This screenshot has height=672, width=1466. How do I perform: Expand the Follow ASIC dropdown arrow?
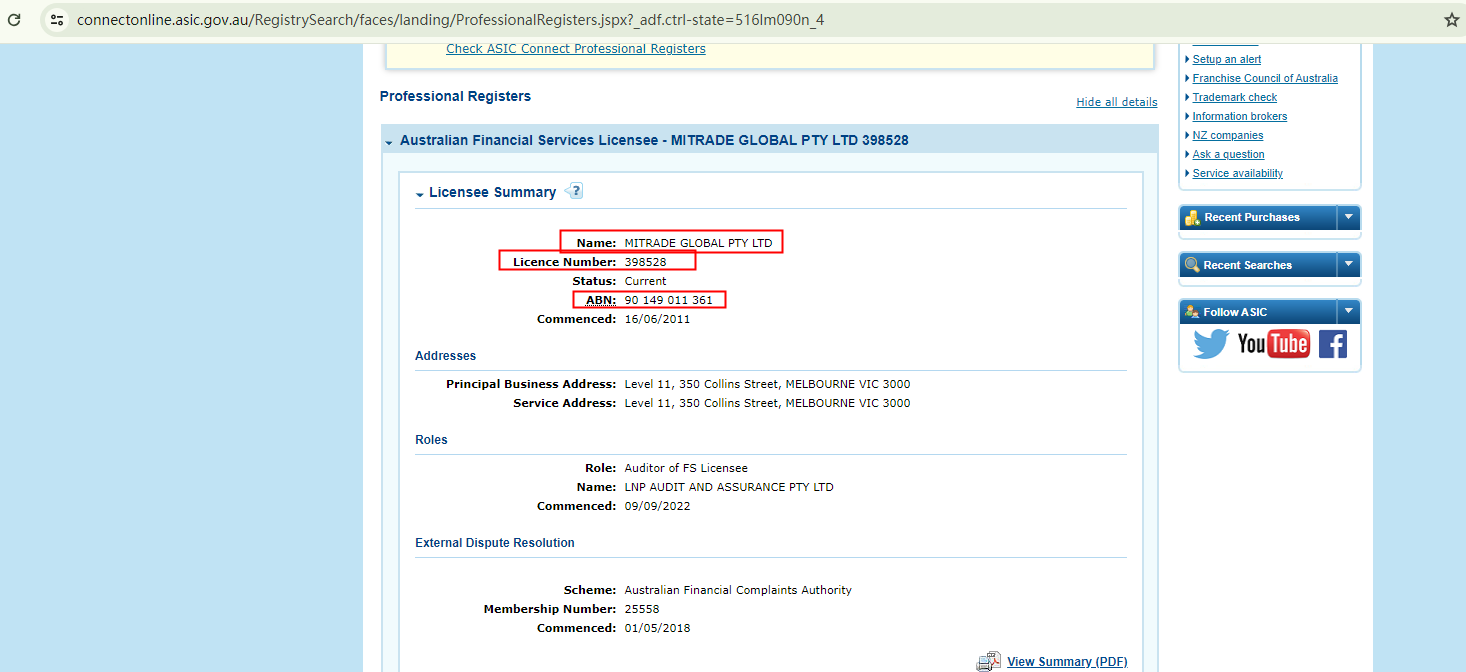point(1349,312)
